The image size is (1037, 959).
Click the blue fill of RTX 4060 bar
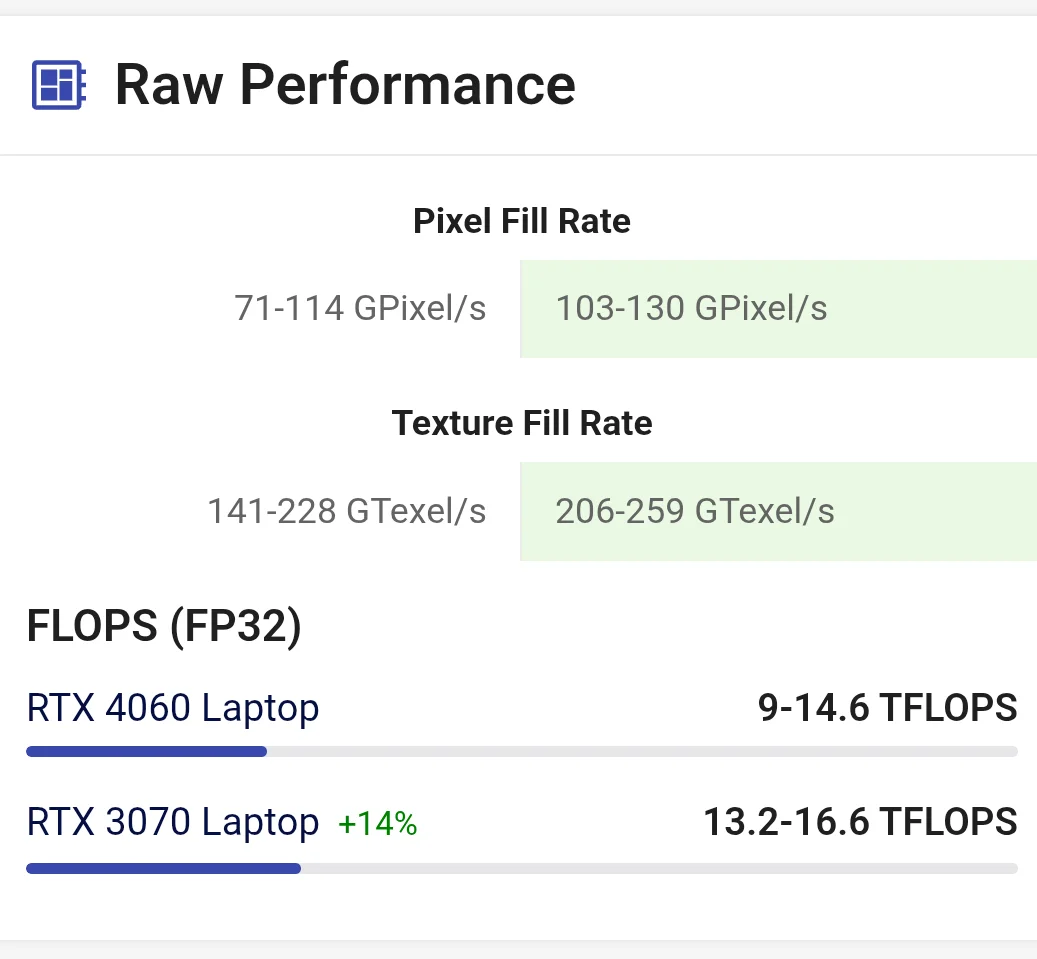146,752
